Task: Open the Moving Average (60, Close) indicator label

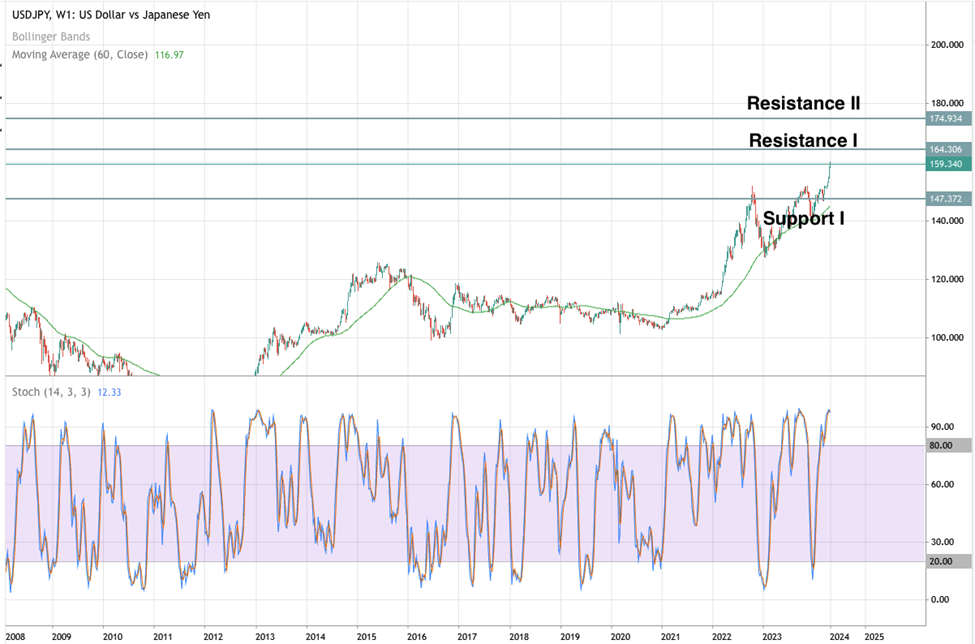Action: click(x=80, y=54)
